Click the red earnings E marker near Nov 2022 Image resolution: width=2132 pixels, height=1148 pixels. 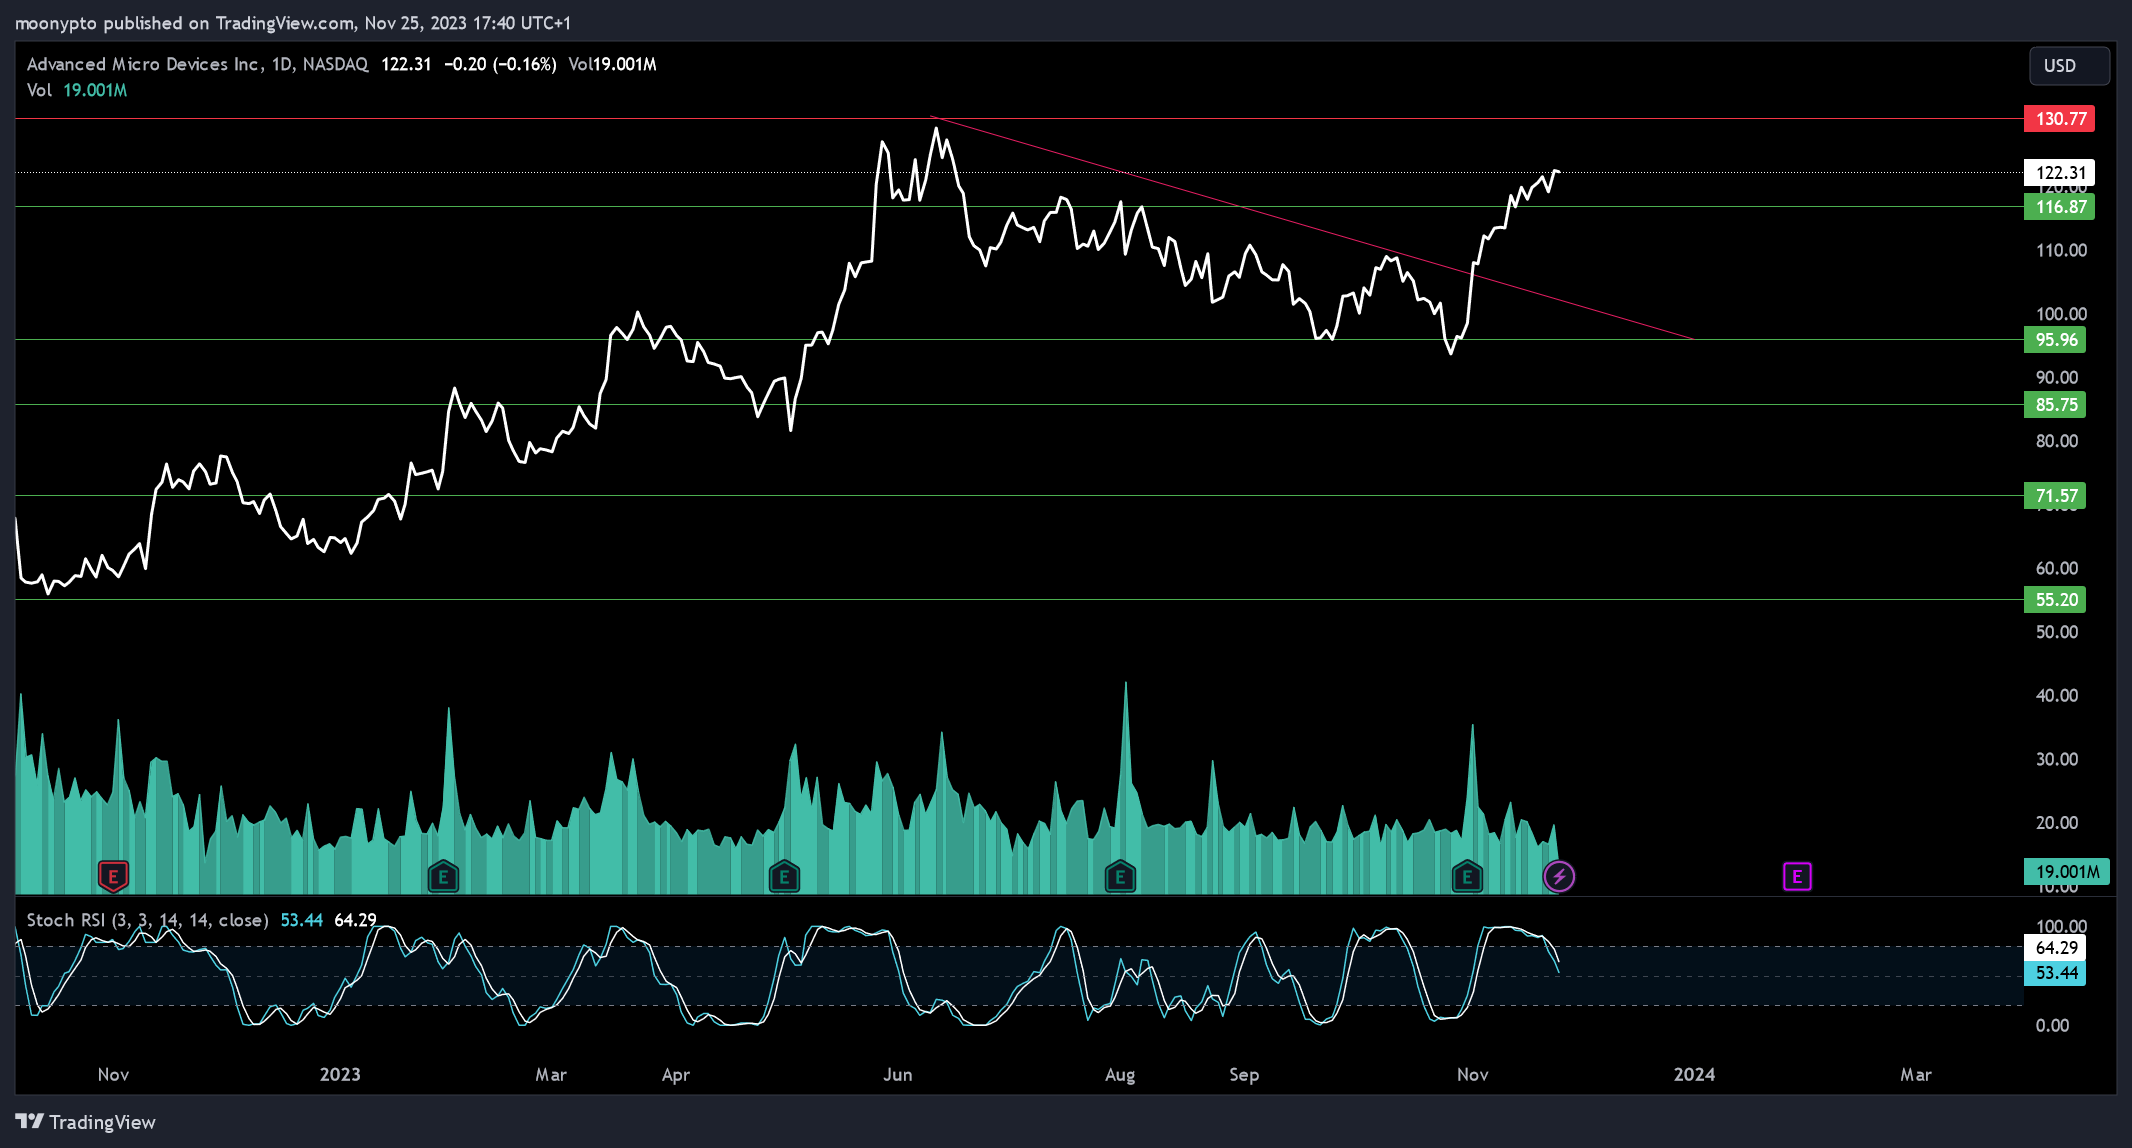[x=113, y=877]
